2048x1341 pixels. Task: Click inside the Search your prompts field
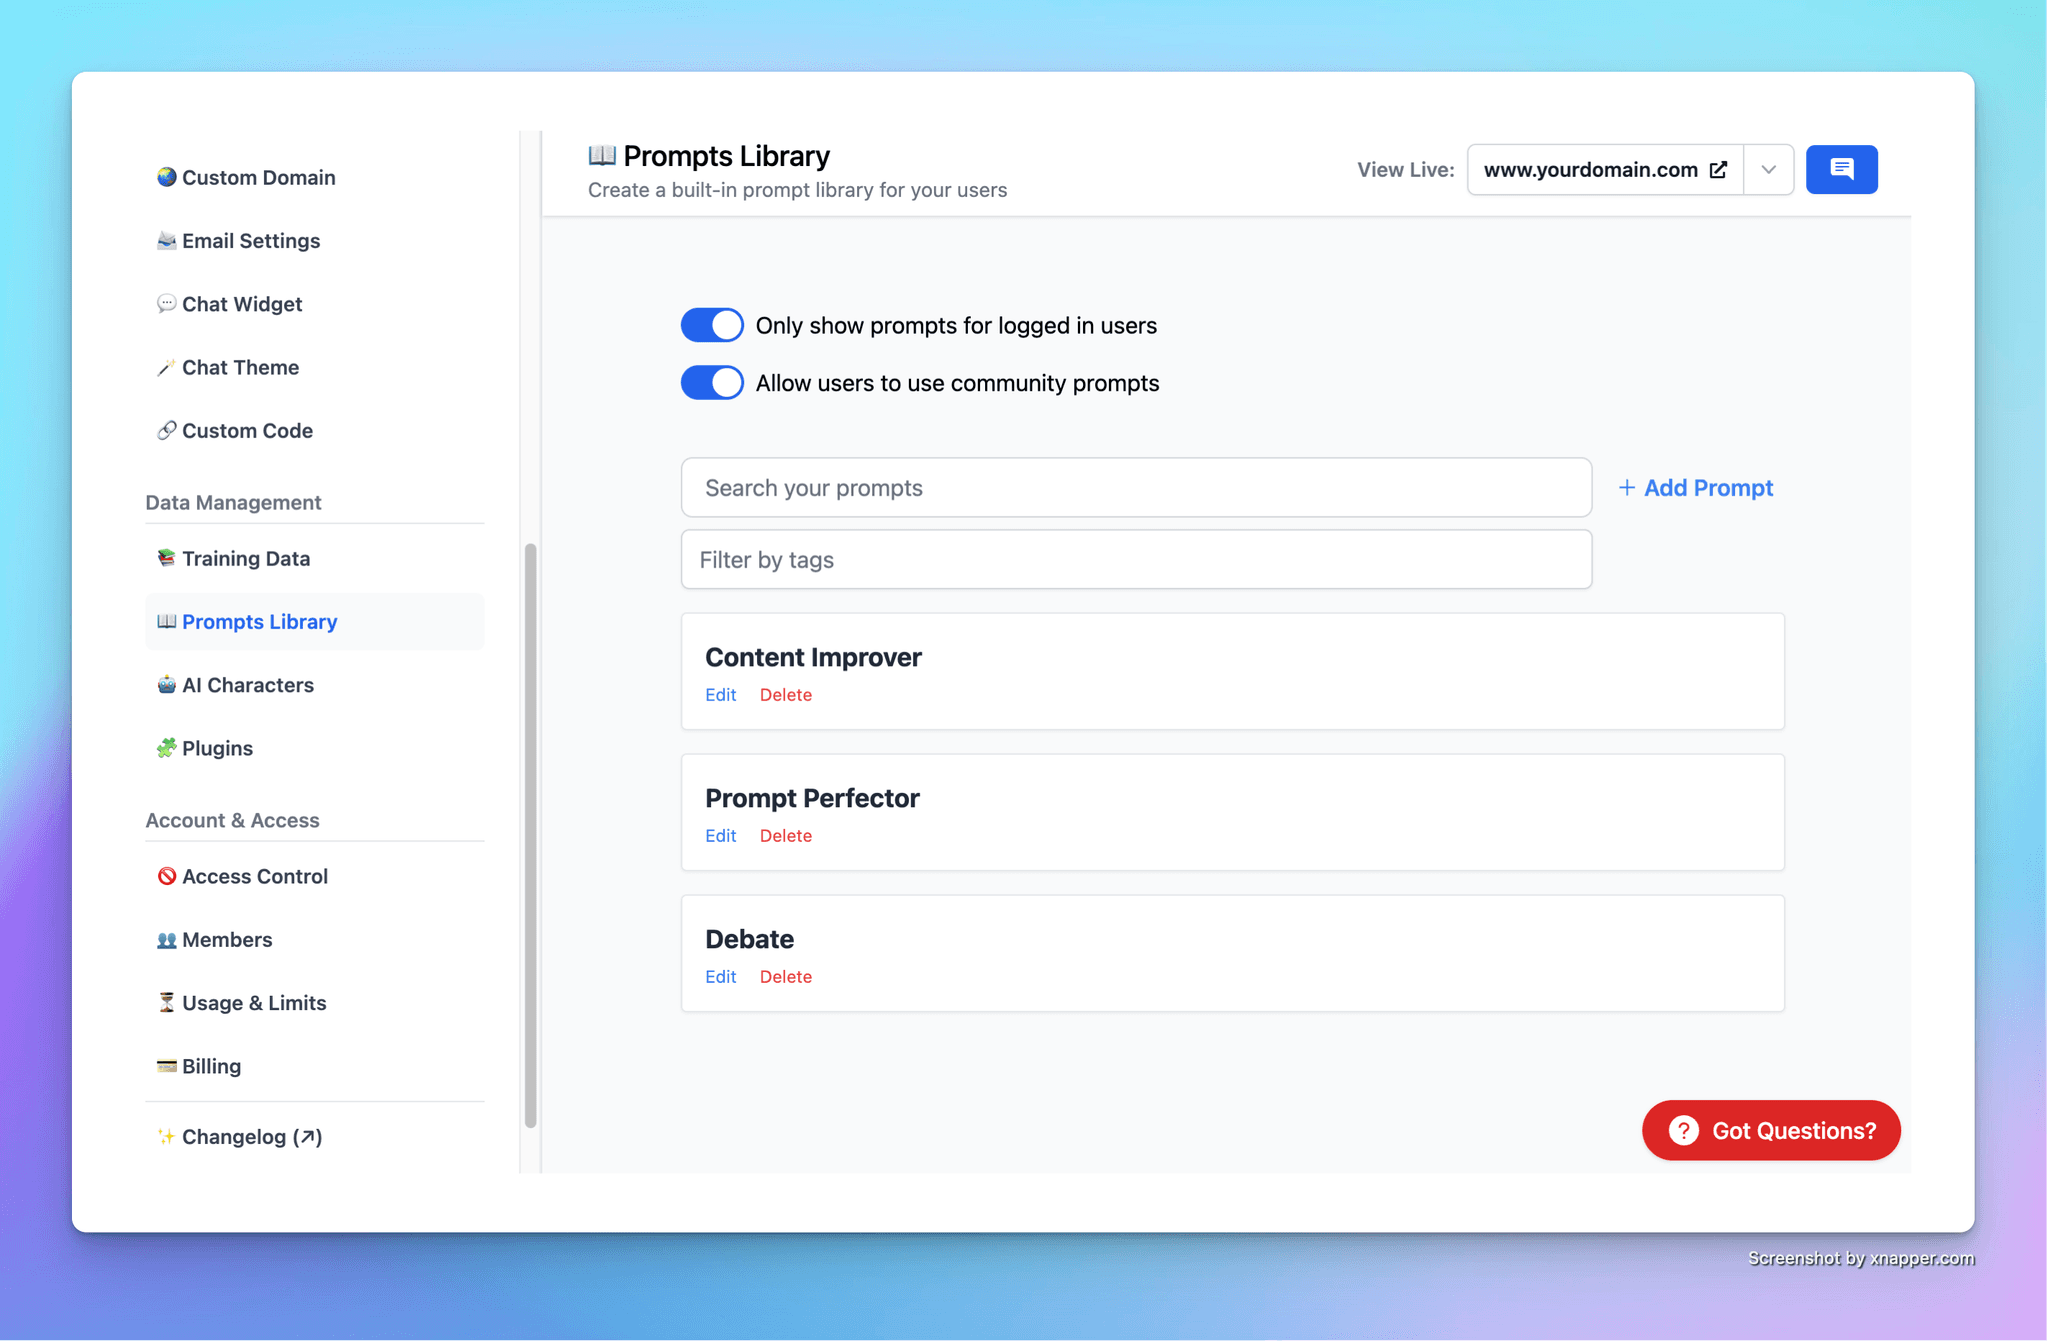1135,488
